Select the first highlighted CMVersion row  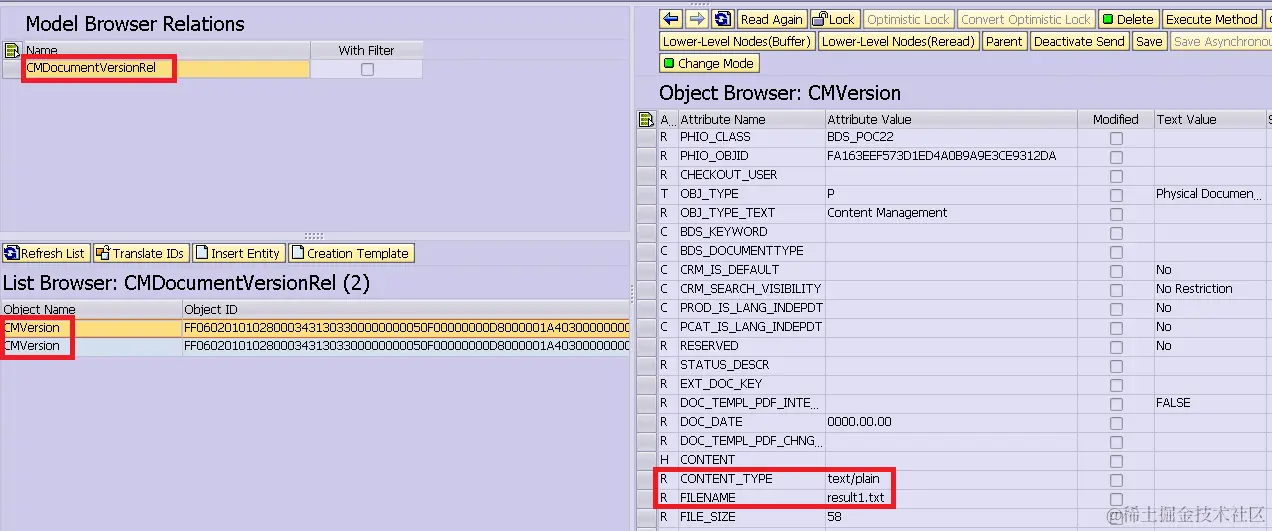click(x=316, y=327)
